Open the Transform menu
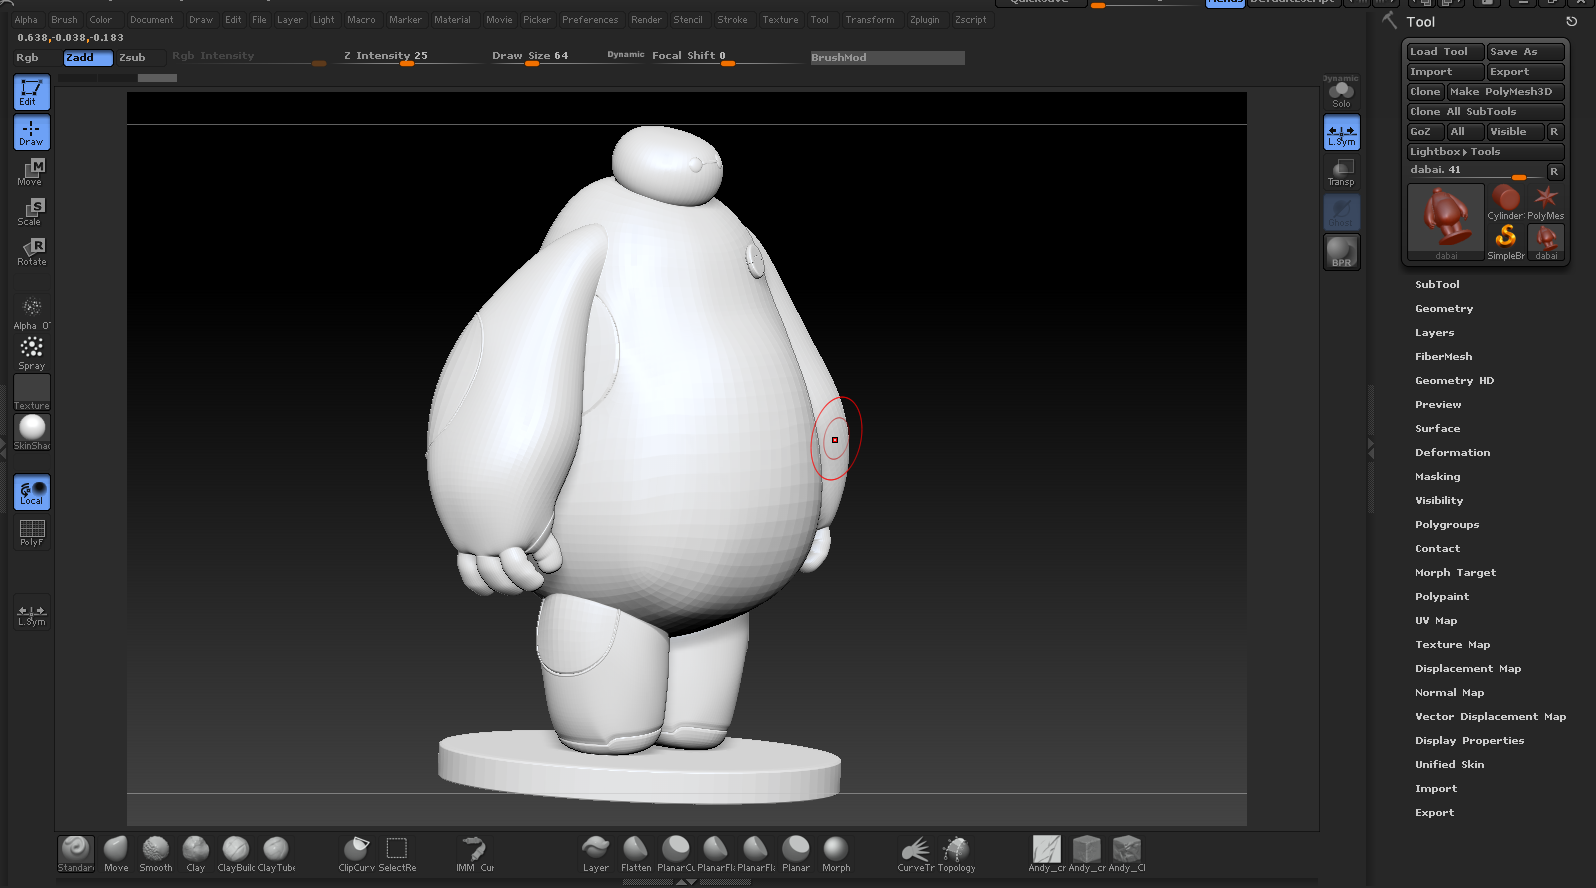The width and height of the screenshot is (1596, 888). [870, 20]
